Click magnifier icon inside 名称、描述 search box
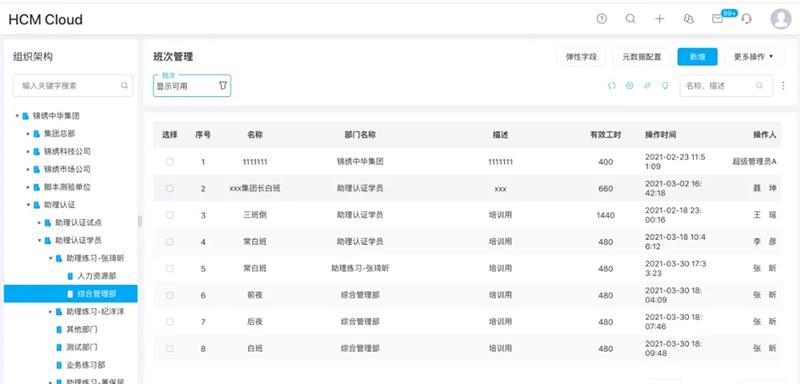 click(x=760, y=86)
